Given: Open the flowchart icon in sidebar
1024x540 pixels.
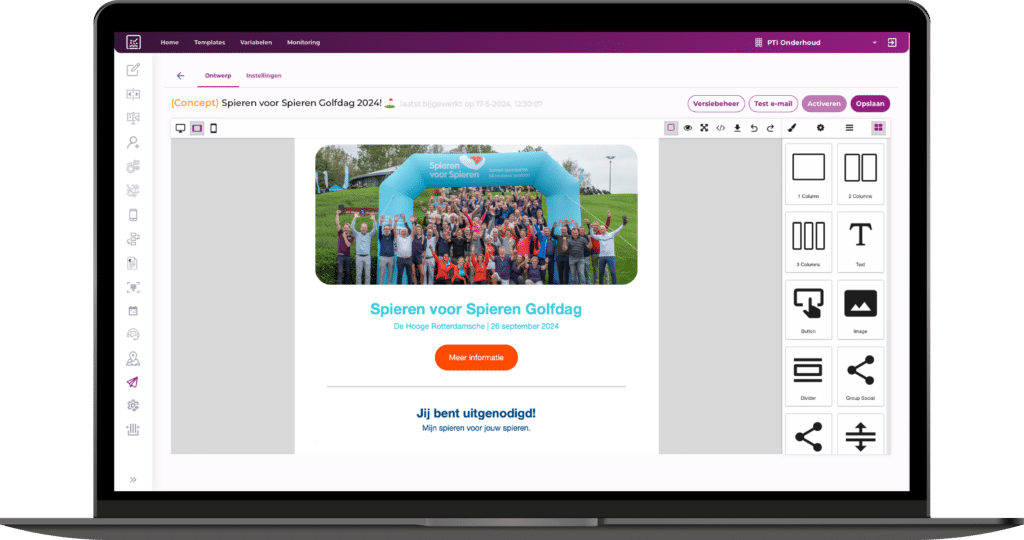Looking at the screenshot, I should coord(133,239).
